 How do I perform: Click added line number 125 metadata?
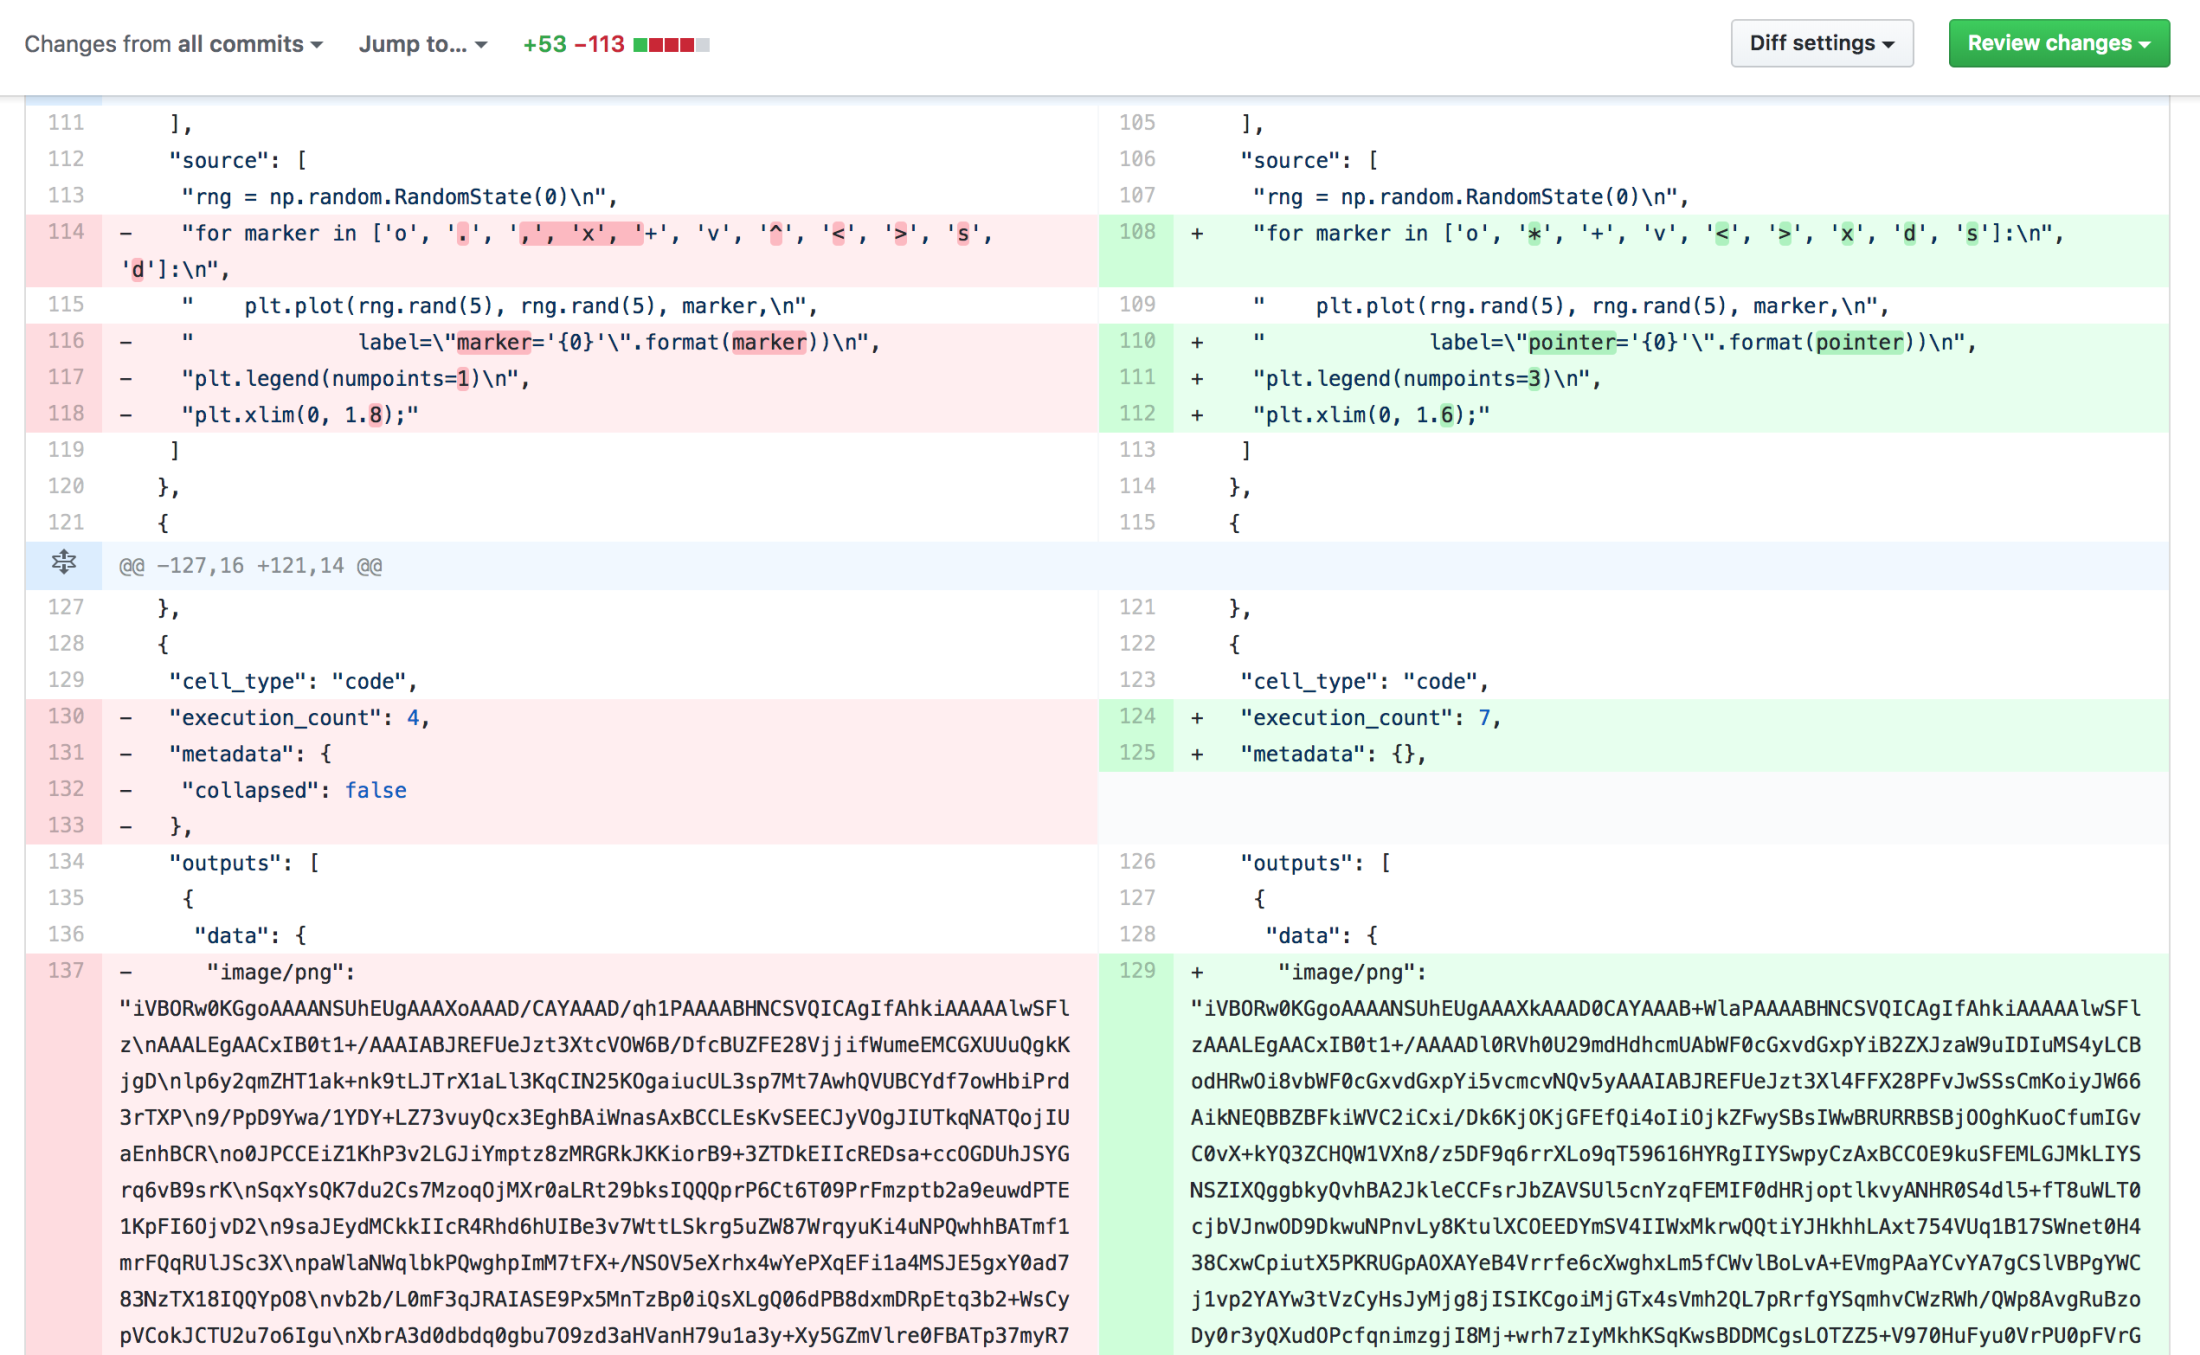[1137, 753]
